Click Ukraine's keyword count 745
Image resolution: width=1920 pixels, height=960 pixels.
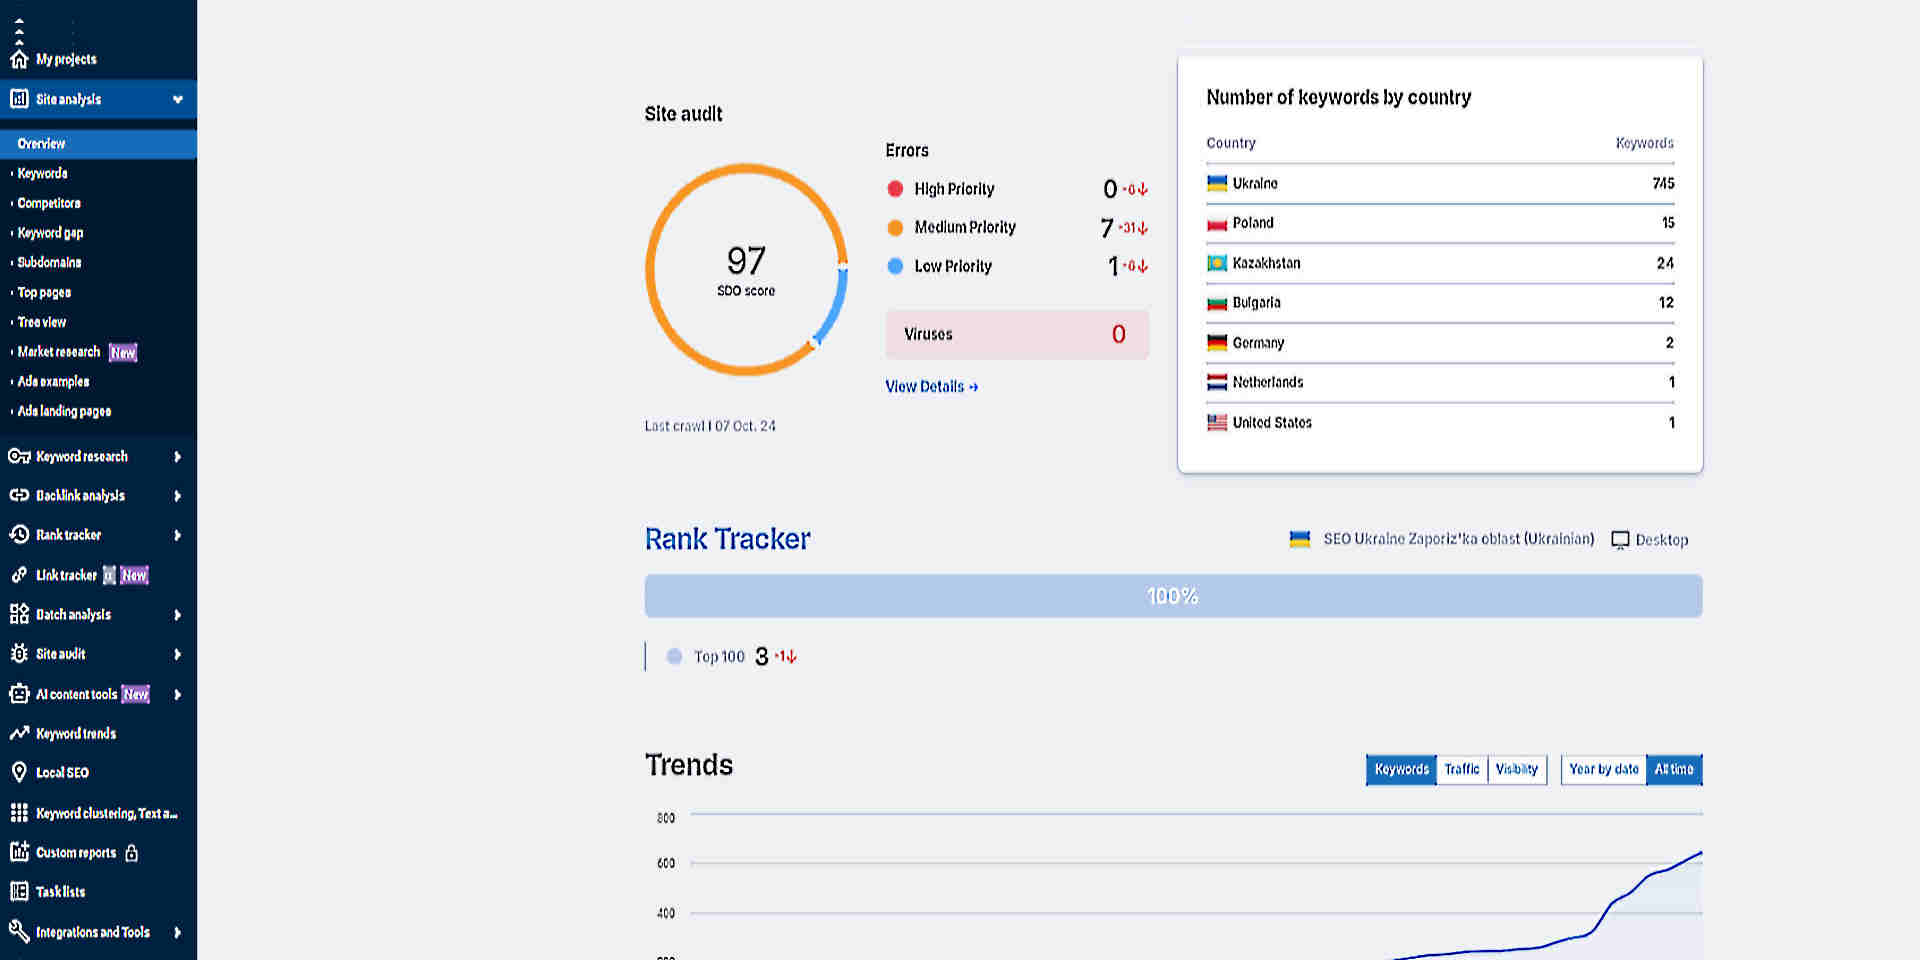1663,183
